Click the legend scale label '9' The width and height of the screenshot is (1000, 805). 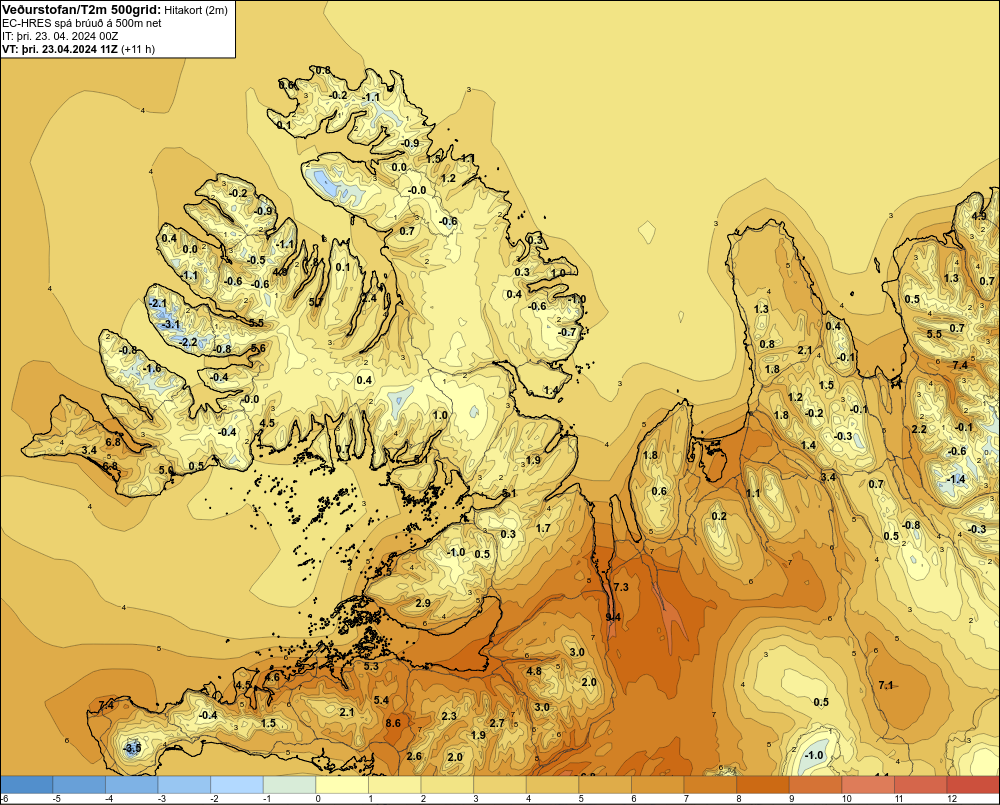point(791,799)
